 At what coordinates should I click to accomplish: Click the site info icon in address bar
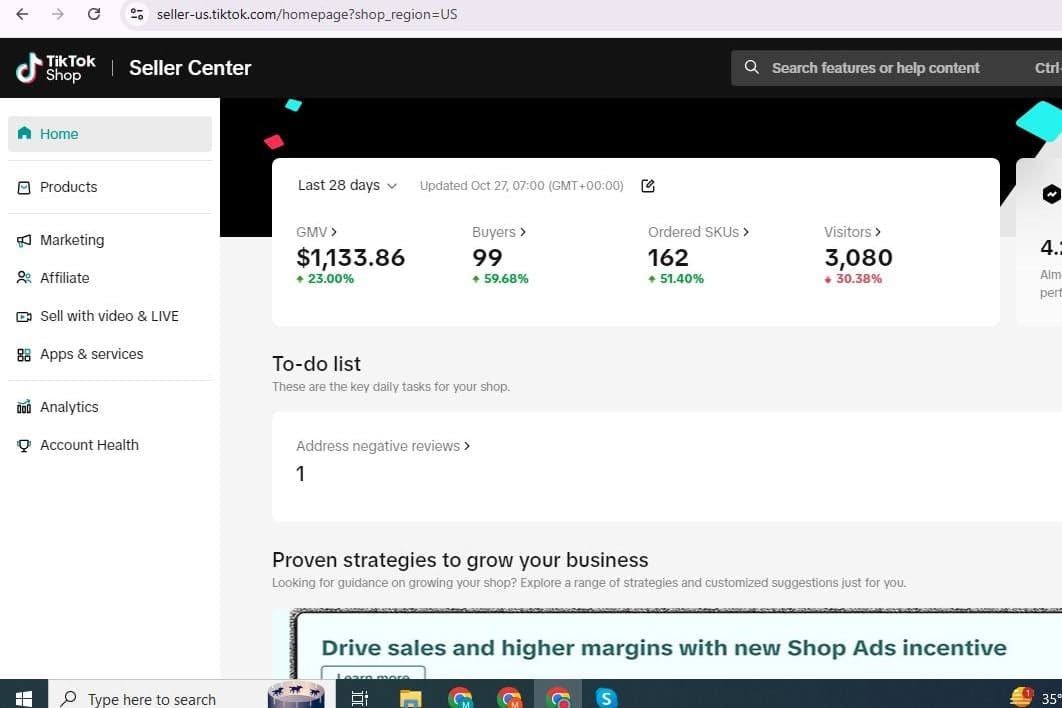pyautogui.click(x=138, y=14)
